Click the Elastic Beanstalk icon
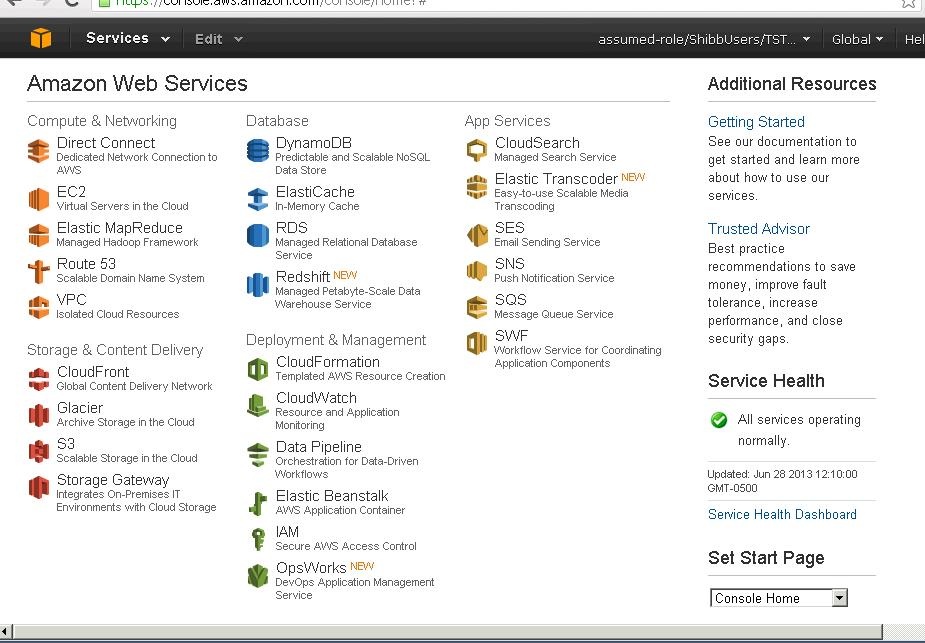This screenshot has height=643, width=925. pyautogui.click(x=258, y=504)
